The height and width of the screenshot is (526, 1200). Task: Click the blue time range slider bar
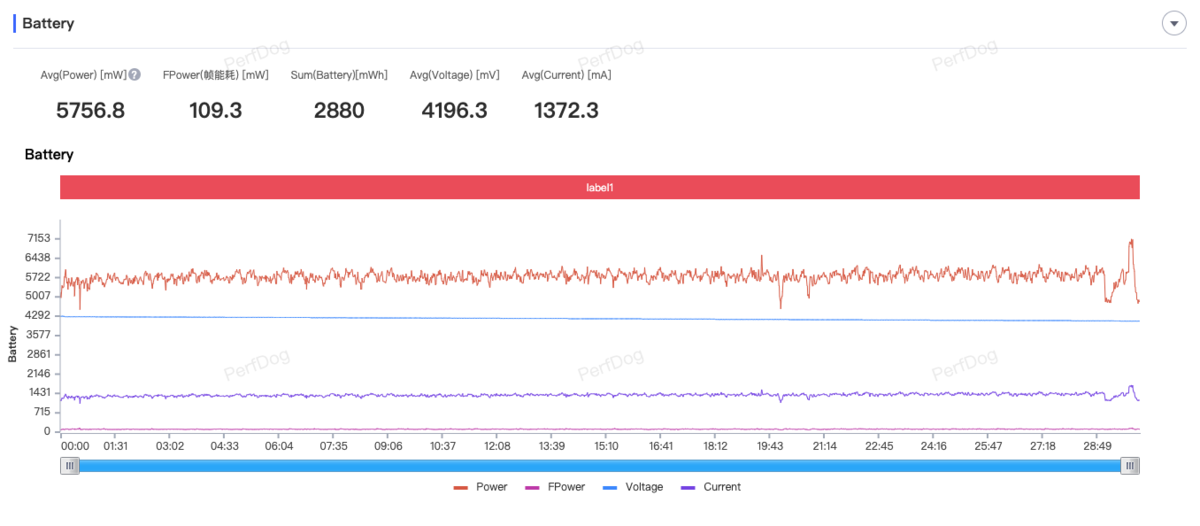click(600, 465)
